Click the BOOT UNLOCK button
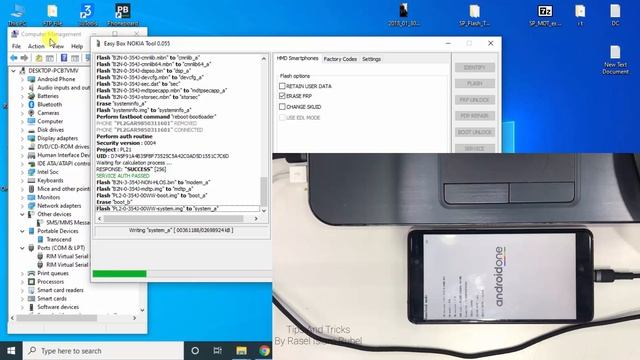The height and width of the screenshot is (360, 640). 474,132
